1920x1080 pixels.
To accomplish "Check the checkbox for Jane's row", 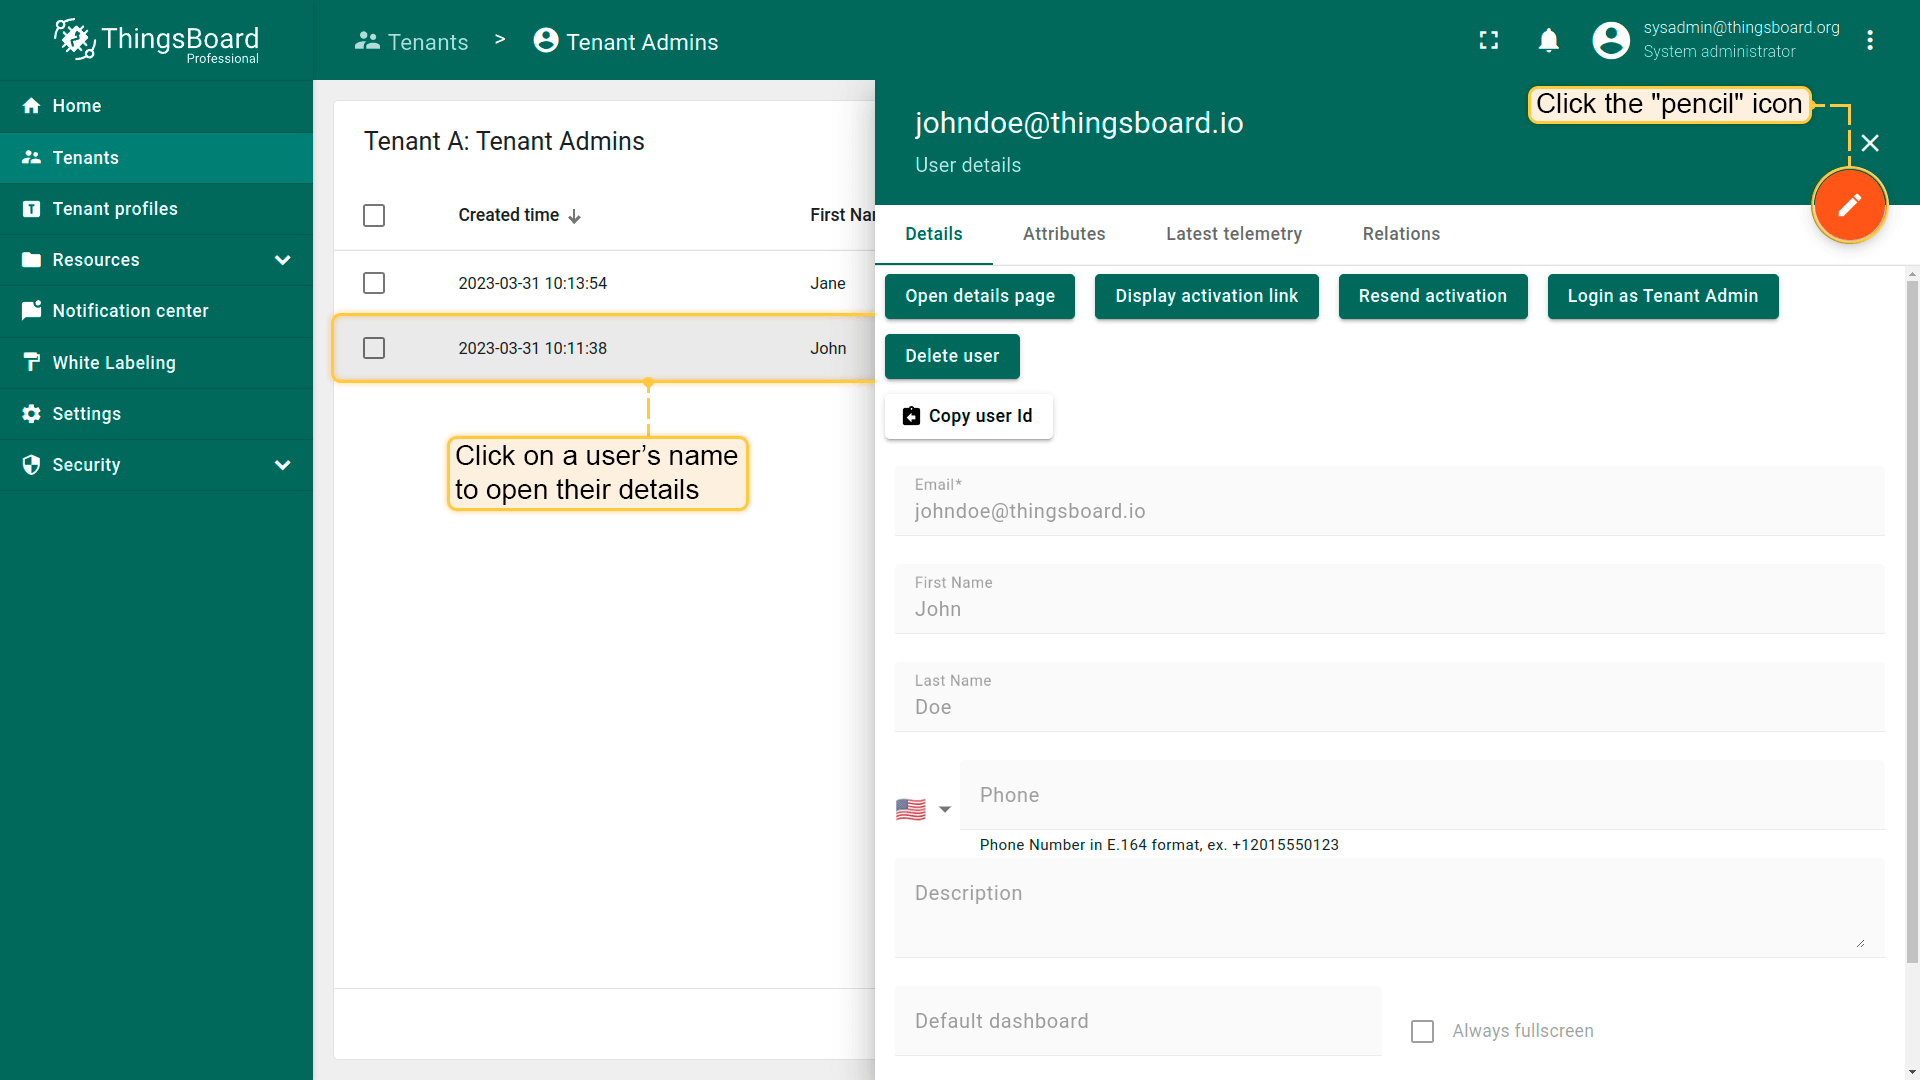I will coord(374,283).
